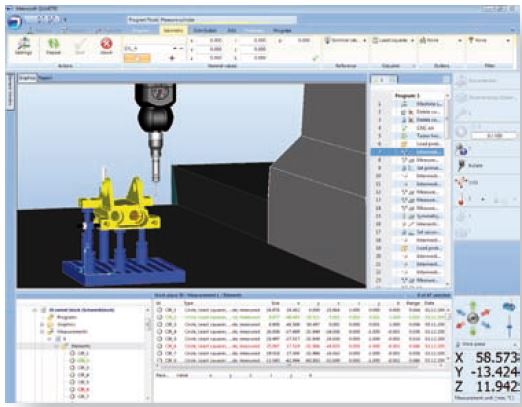Open the round application logo menu
The image size is (522, 407).
(x=14, y=22)
